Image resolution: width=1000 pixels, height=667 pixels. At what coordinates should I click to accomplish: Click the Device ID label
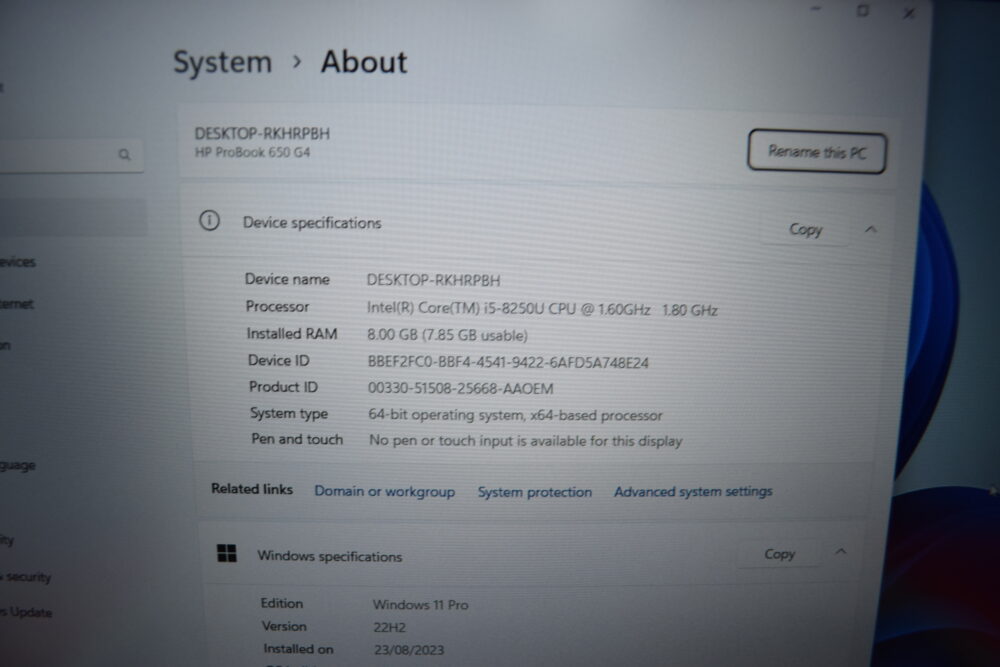pyautogui.click(x=279, y=360)
